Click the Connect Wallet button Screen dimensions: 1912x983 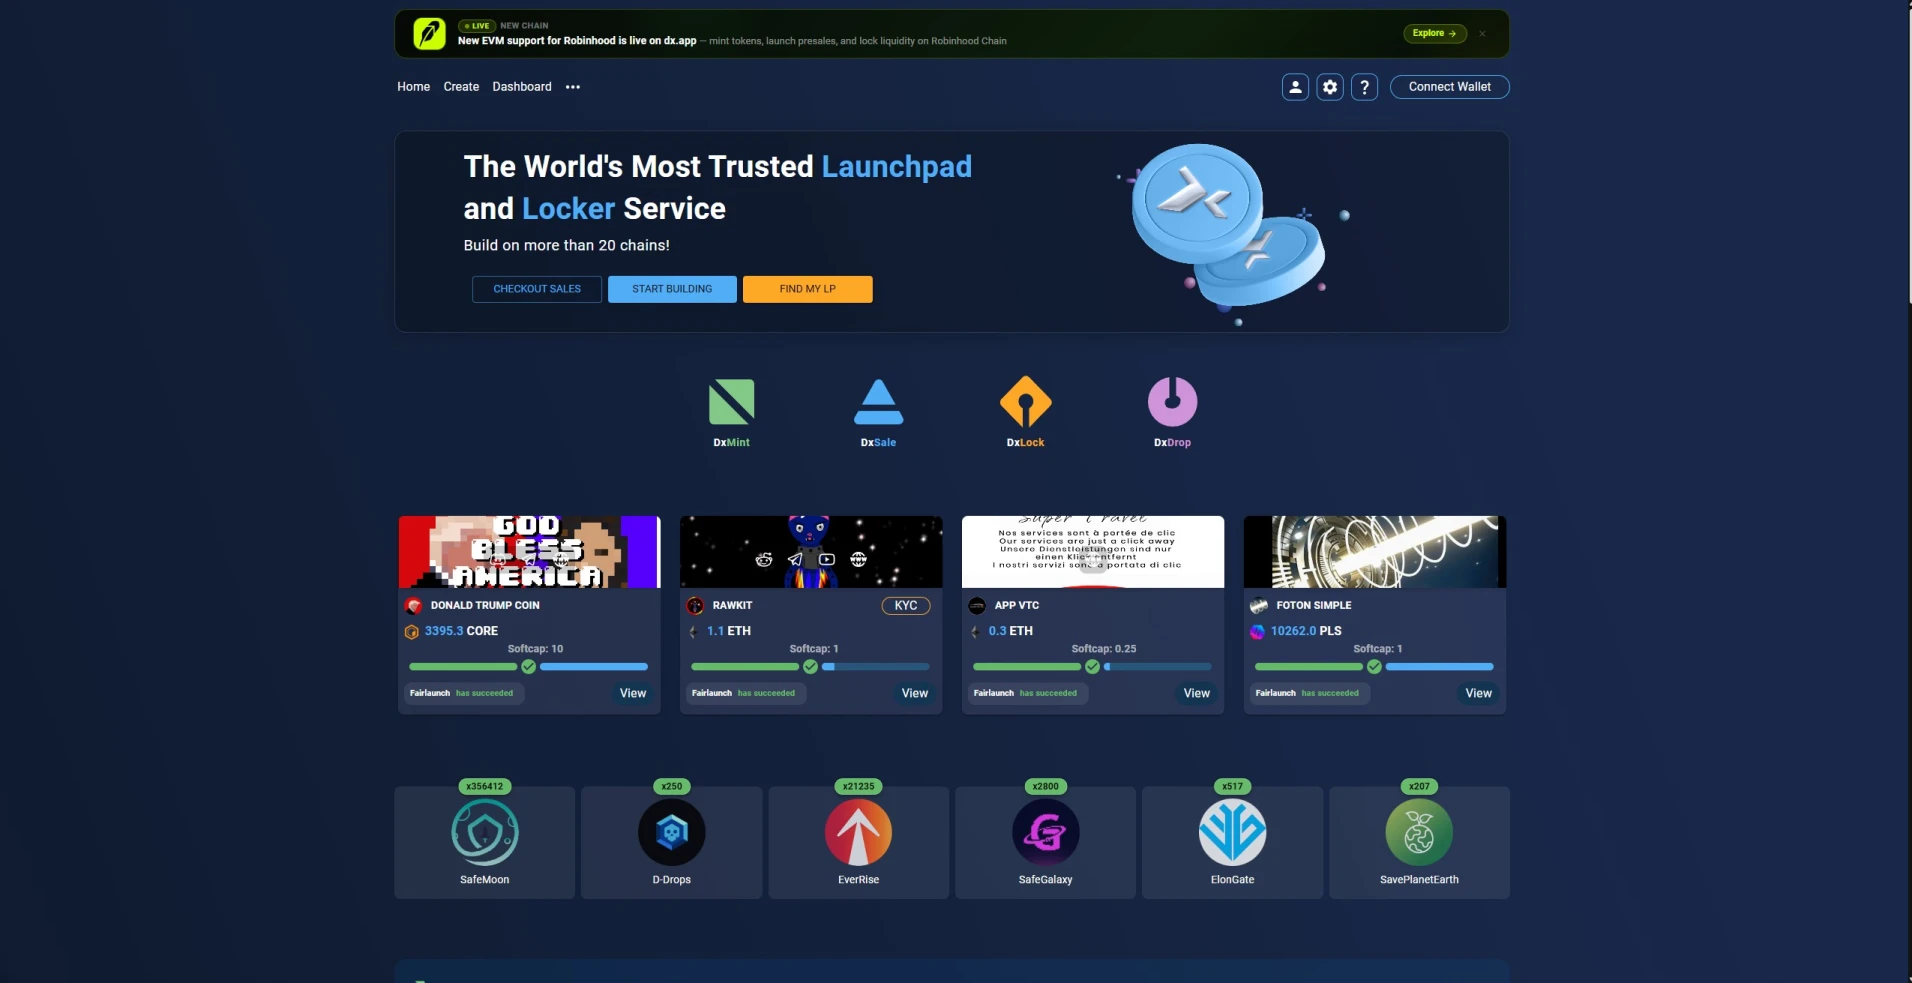tap(1449, 87)
